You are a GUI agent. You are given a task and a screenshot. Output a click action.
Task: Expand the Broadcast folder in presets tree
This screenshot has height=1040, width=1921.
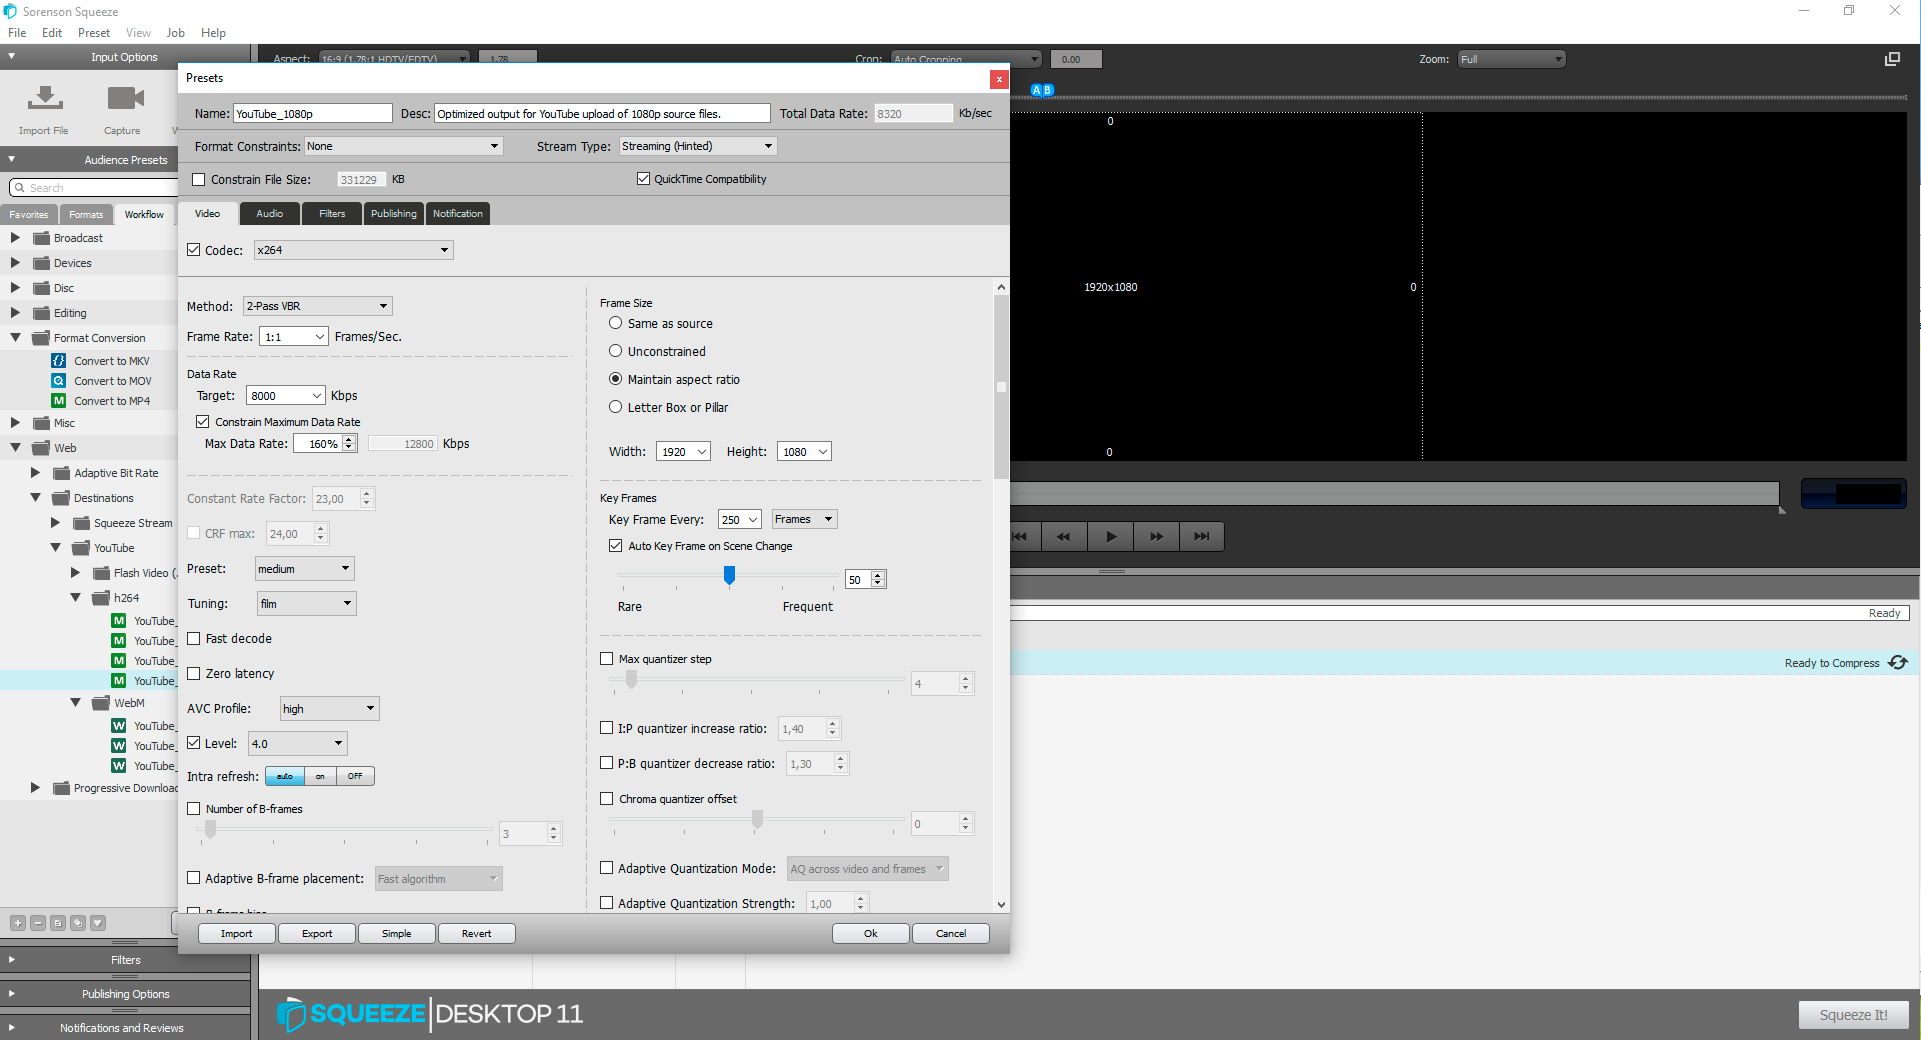(15, 238)
